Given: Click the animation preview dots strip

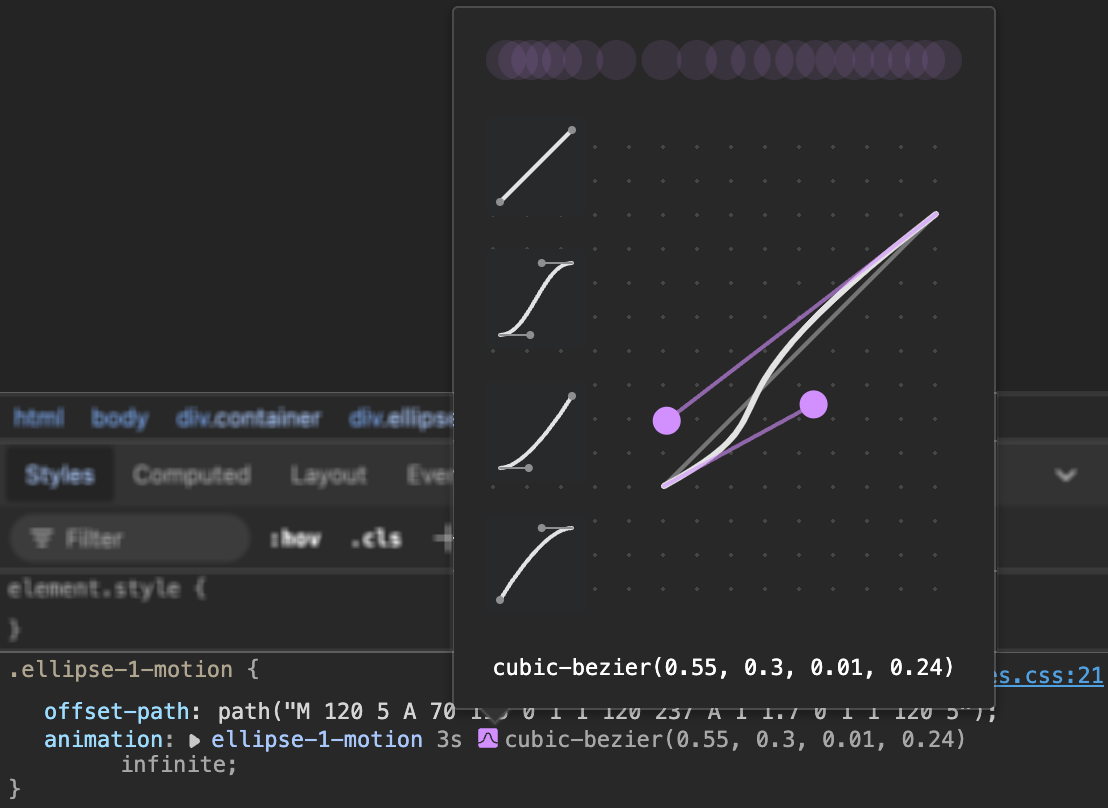Looking at the screenshot, I should (724, 60).
